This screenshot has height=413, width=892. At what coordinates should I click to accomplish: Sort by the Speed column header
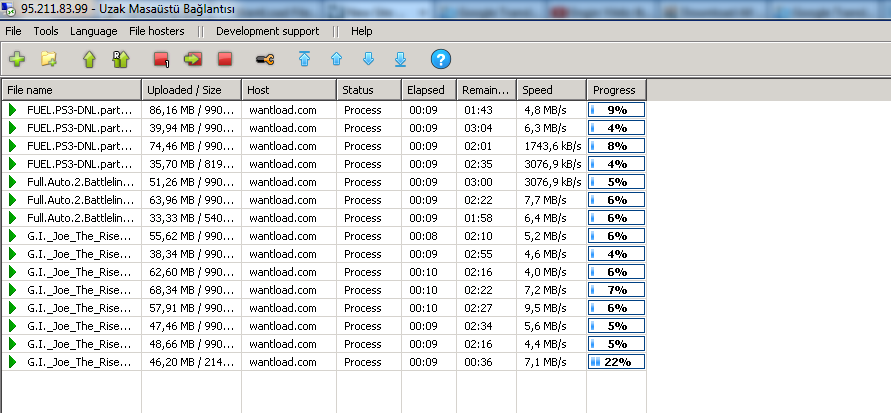point(552,90)
